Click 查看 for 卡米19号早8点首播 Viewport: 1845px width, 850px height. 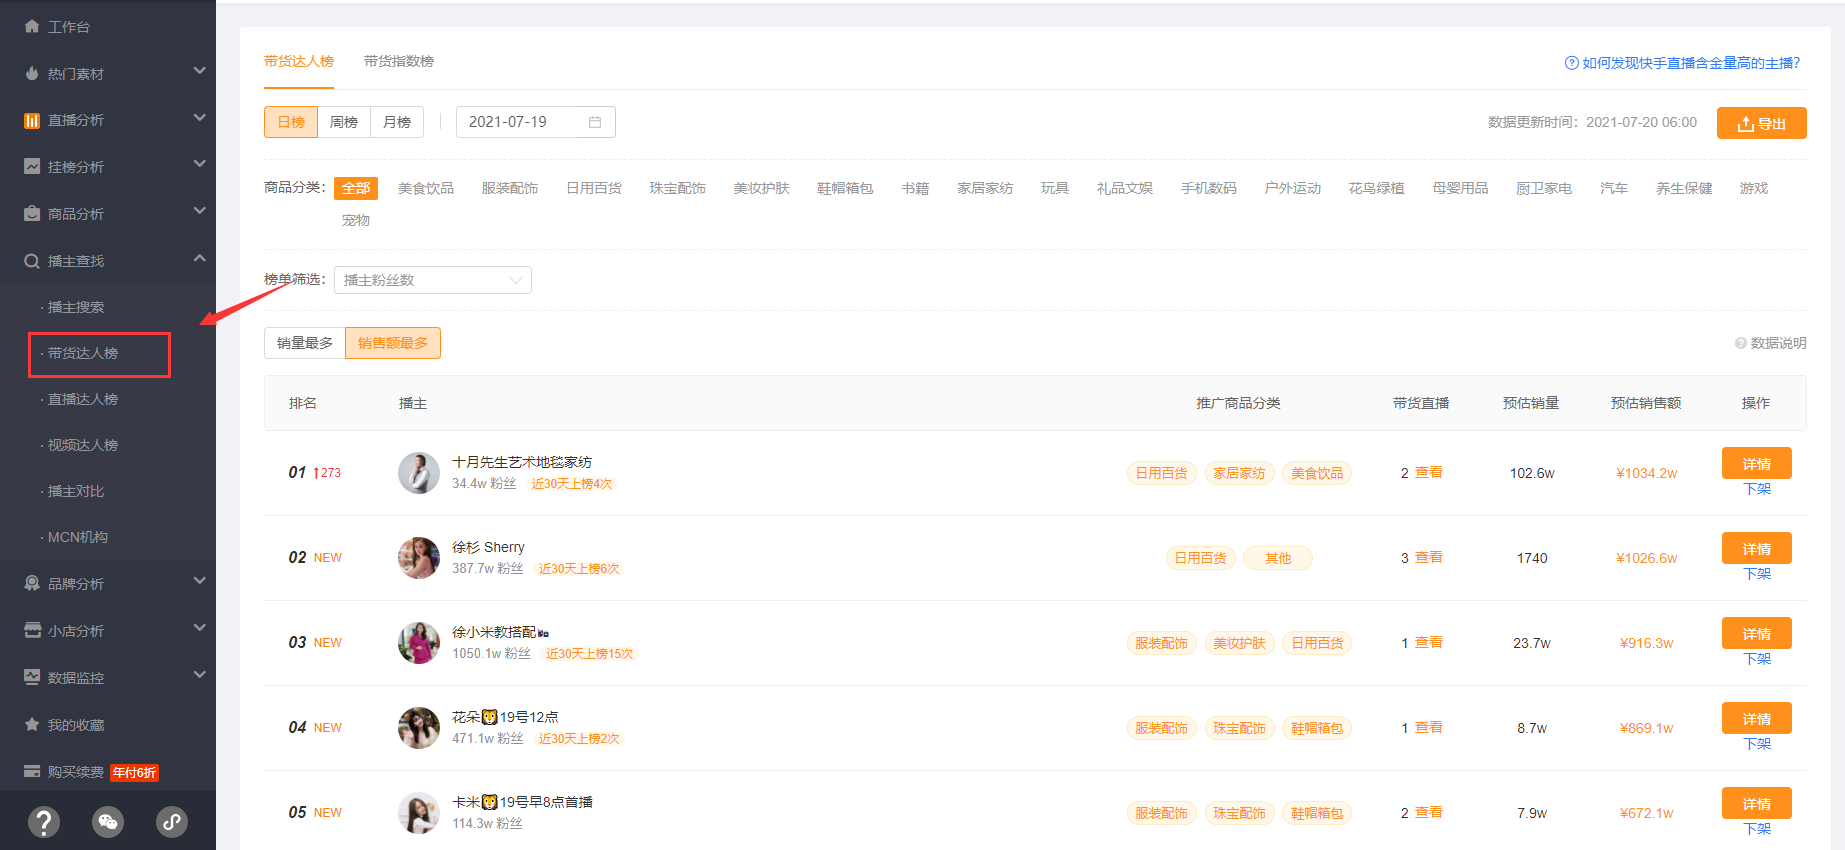[1429, 812]
